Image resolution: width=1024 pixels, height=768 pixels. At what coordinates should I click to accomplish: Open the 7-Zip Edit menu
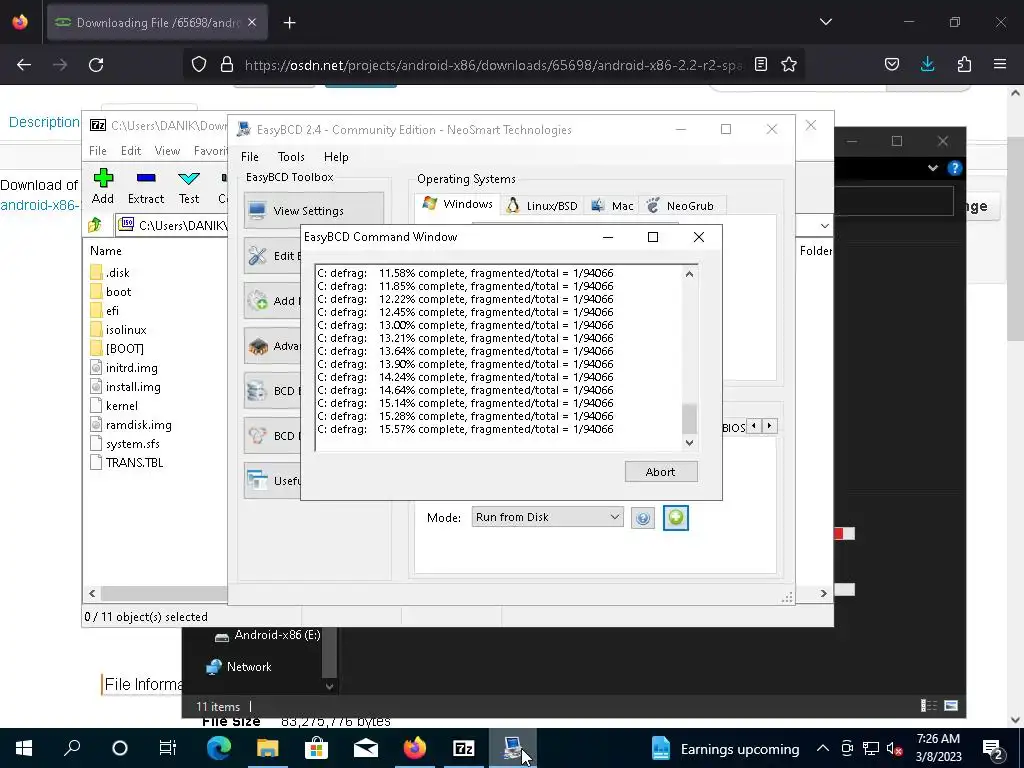point(131,151)
